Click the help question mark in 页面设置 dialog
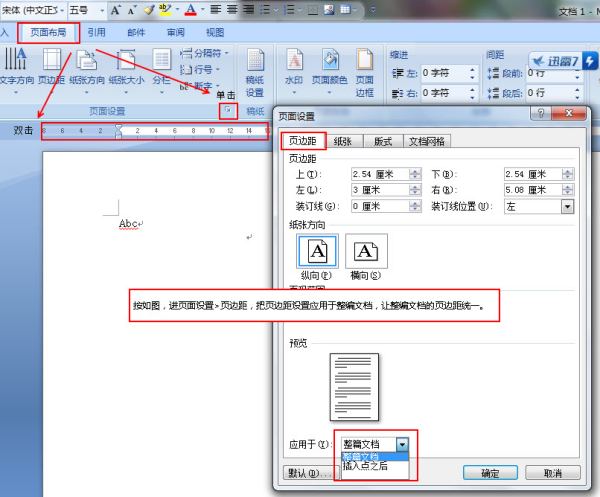This screenshot has height=497, width=600. point(541,113)
